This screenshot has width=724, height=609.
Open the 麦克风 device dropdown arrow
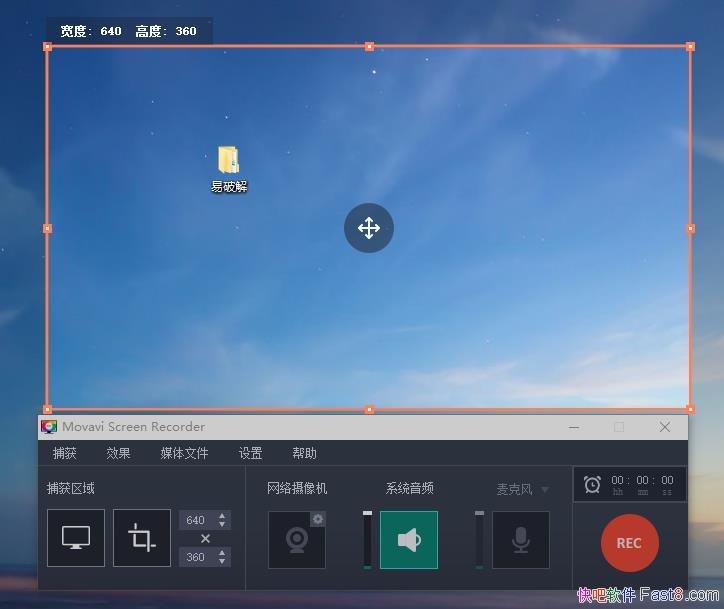[x=545, y=489]
